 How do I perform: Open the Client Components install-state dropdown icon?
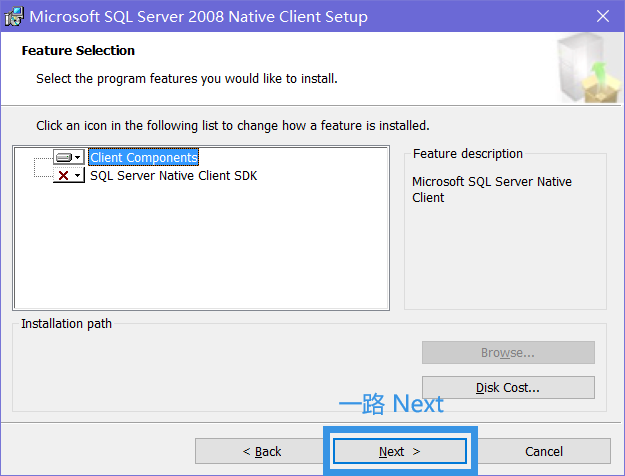tap(69, 157)
